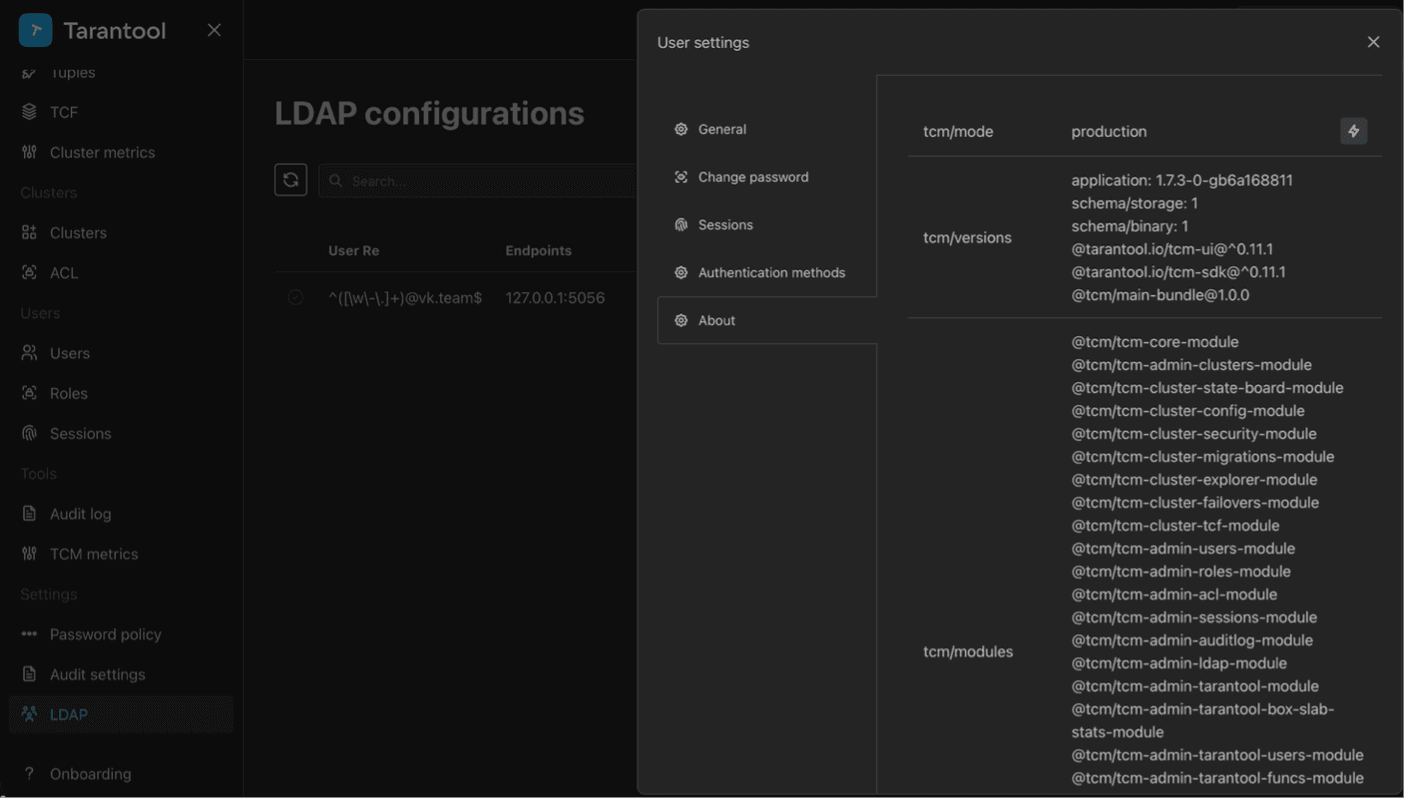
Task: Click the TCM metrics sliders icon
Action: (29, 553)
